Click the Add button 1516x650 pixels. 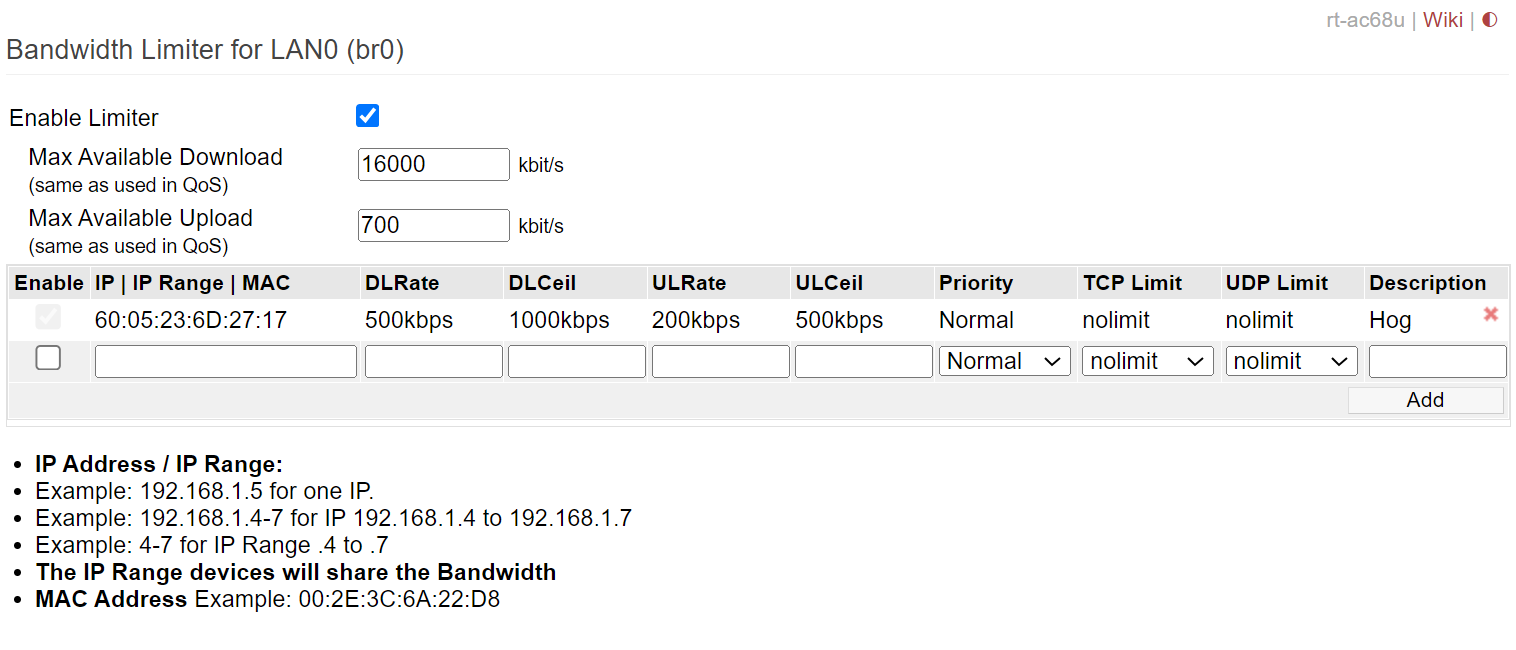coord(1425,400)
